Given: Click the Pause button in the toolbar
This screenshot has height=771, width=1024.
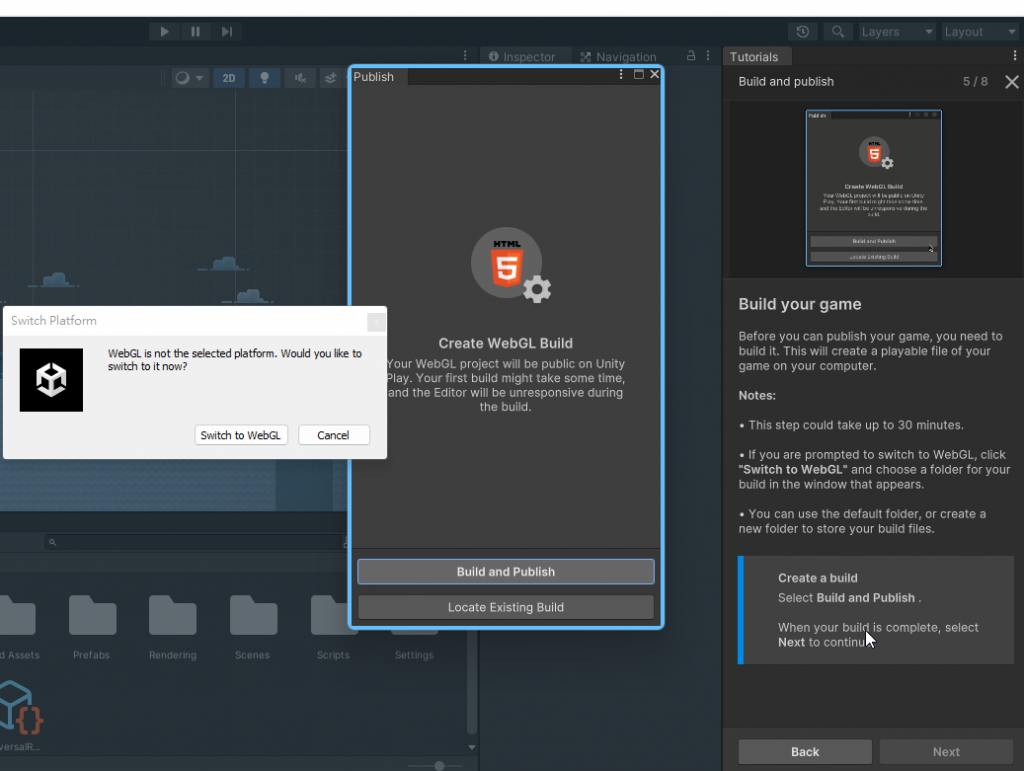Looking at the screenshot, I should [x=195, y=31].
